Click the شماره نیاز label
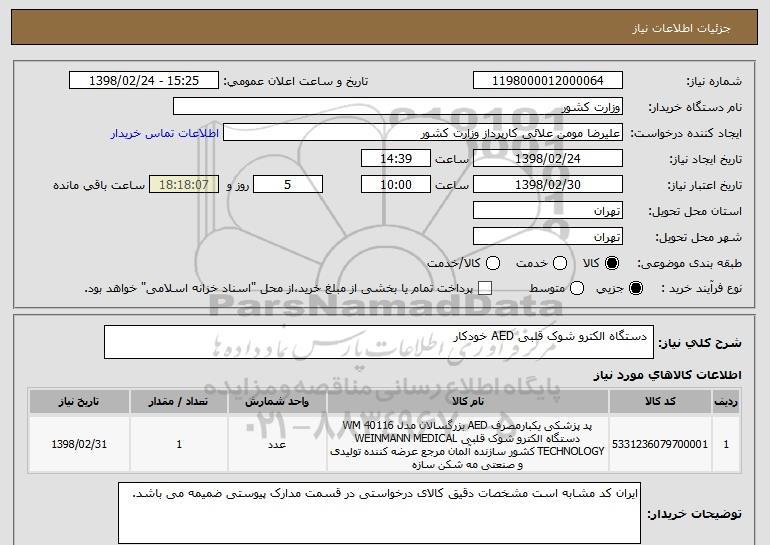This screenshot has width=770, height=545. tap(714, 81)
